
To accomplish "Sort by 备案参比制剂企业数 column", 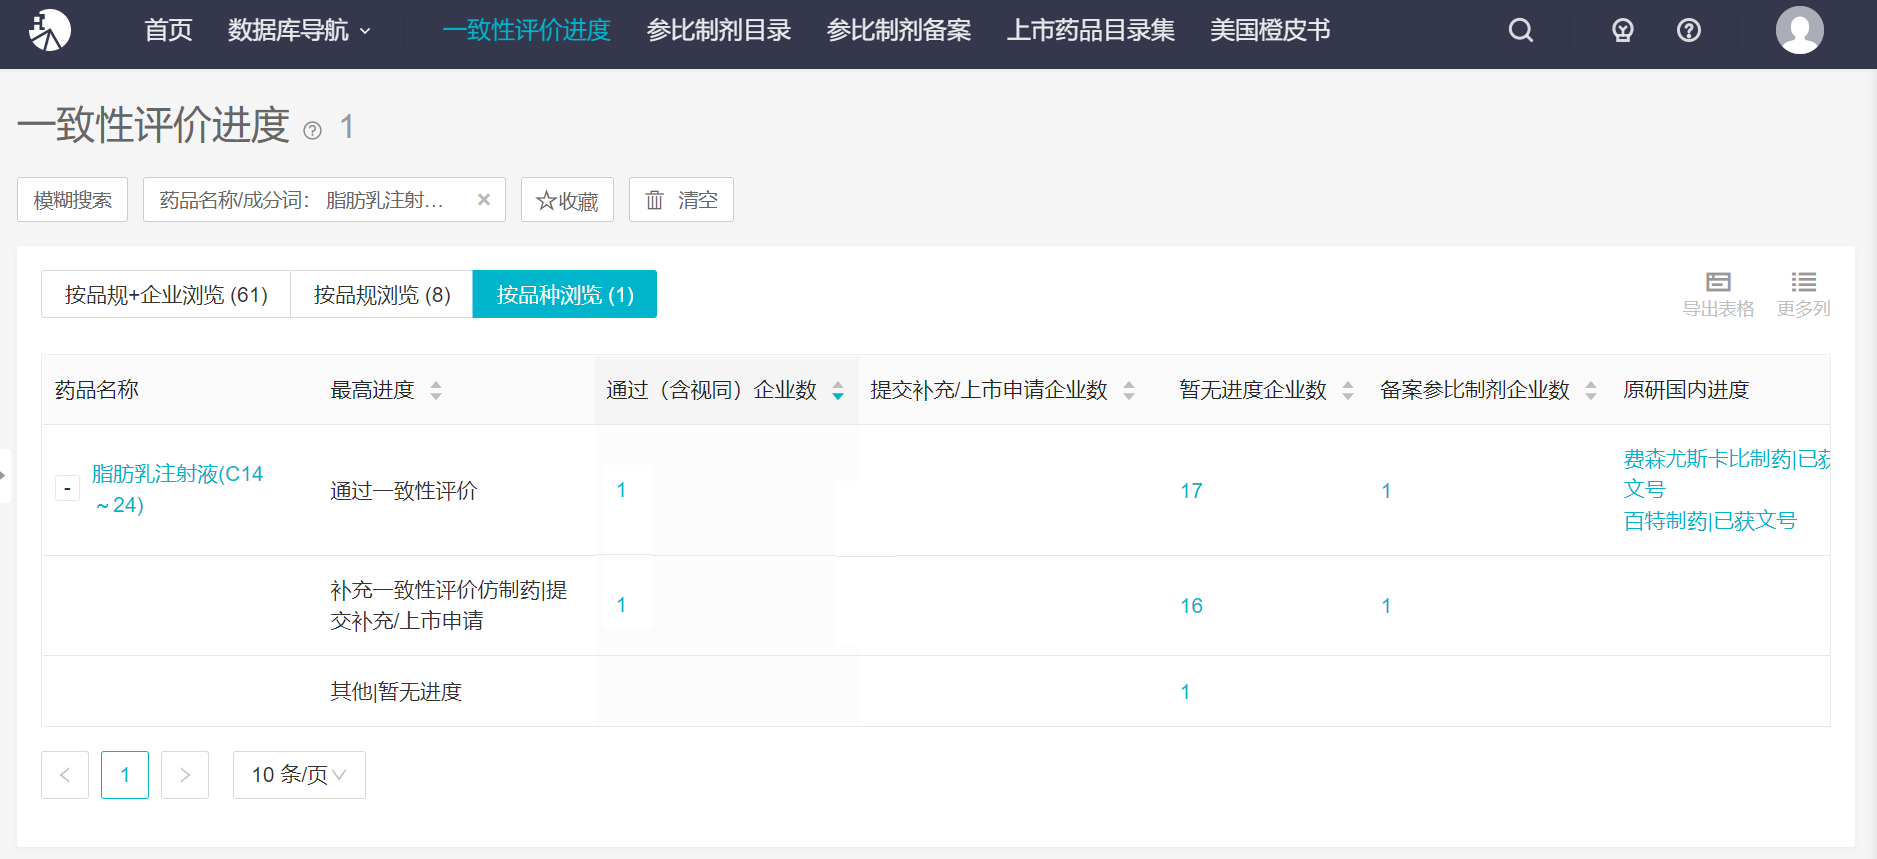I will coord(1591,390).
